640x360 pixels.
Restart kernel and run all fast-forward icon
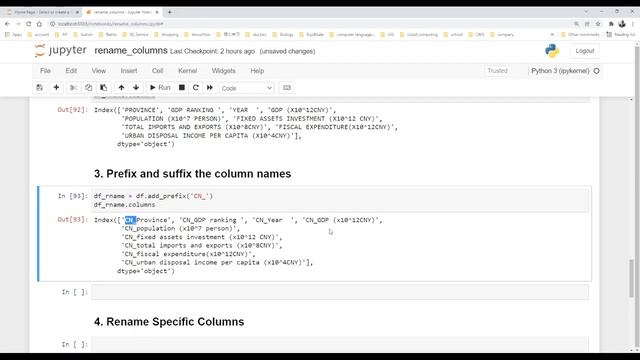point(210,88)
